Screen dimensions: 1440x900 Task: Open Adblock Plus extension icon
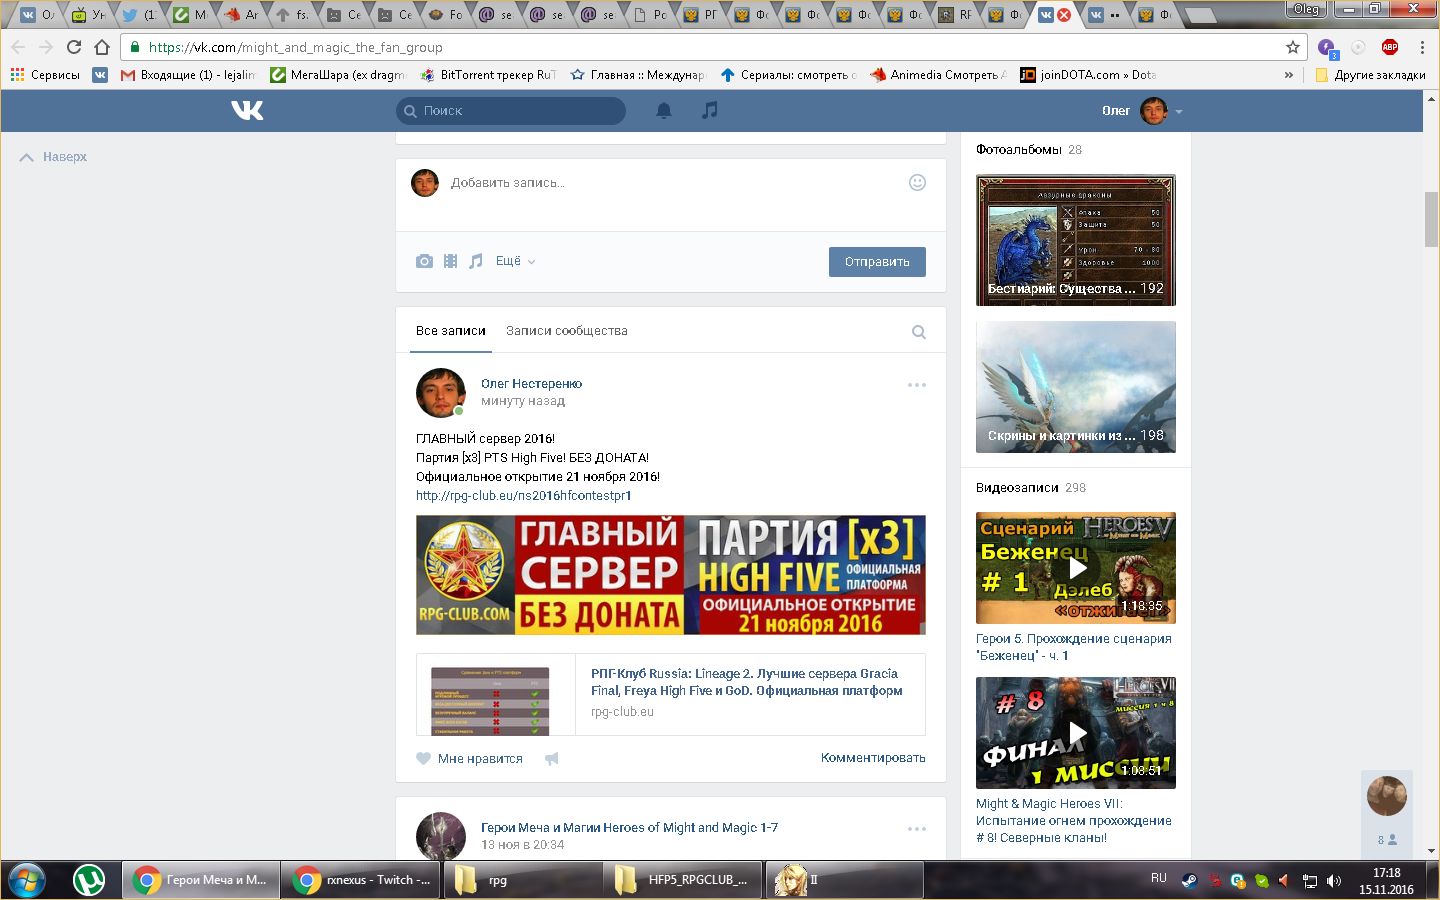pos(1390,47)
